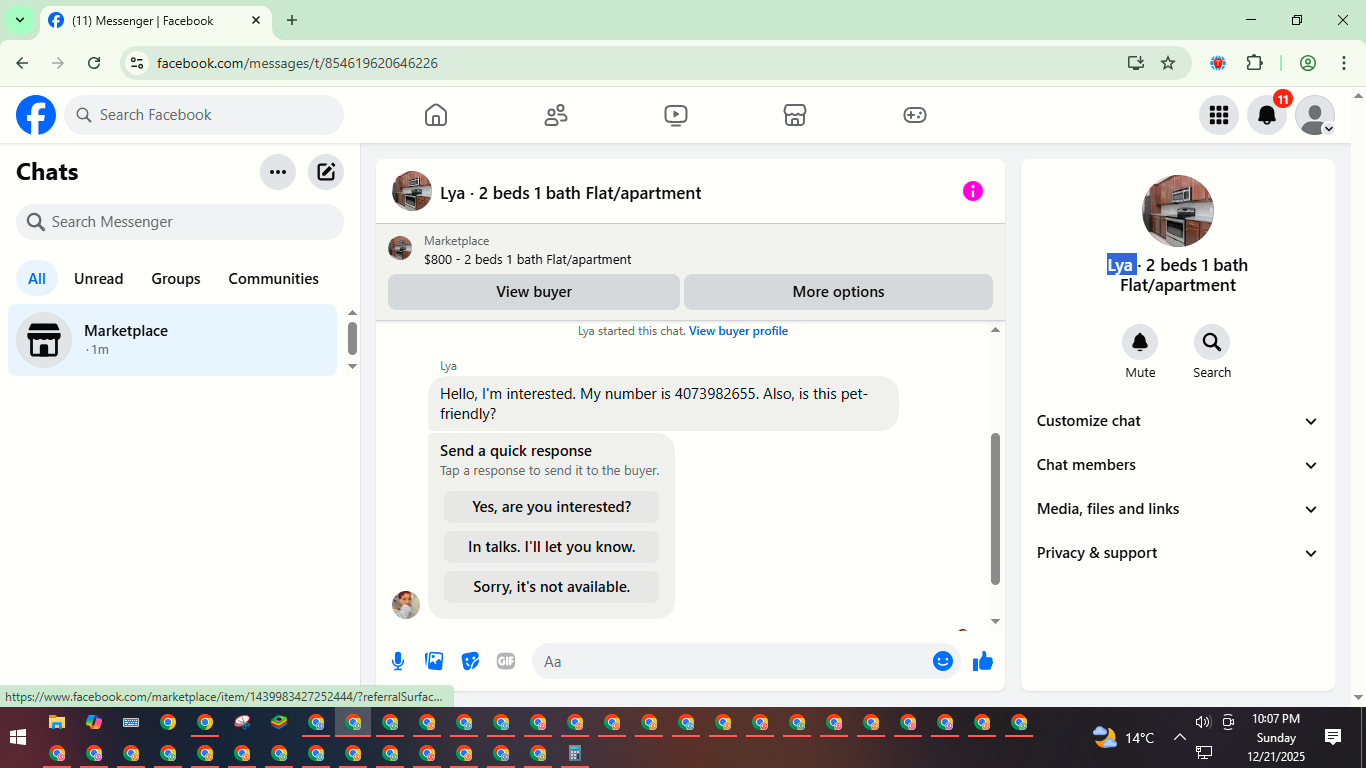Open the Marketplace chat in the list
This screenshot has width=1366, height=768.
(173, 340)
